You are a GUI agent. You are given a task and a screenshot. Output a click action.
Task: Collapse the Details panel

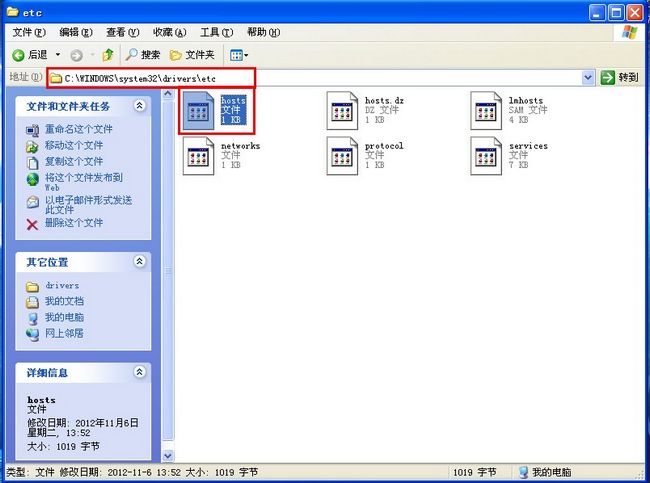[139, 372]
